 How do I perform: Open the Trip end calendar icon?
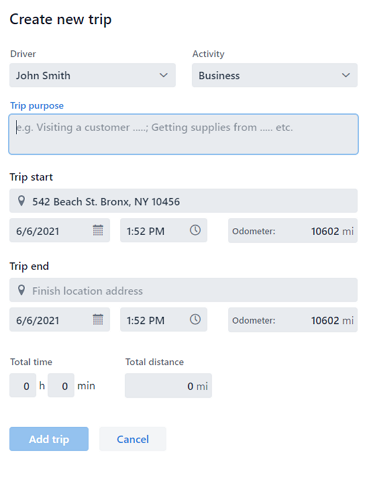click(98, 319)
